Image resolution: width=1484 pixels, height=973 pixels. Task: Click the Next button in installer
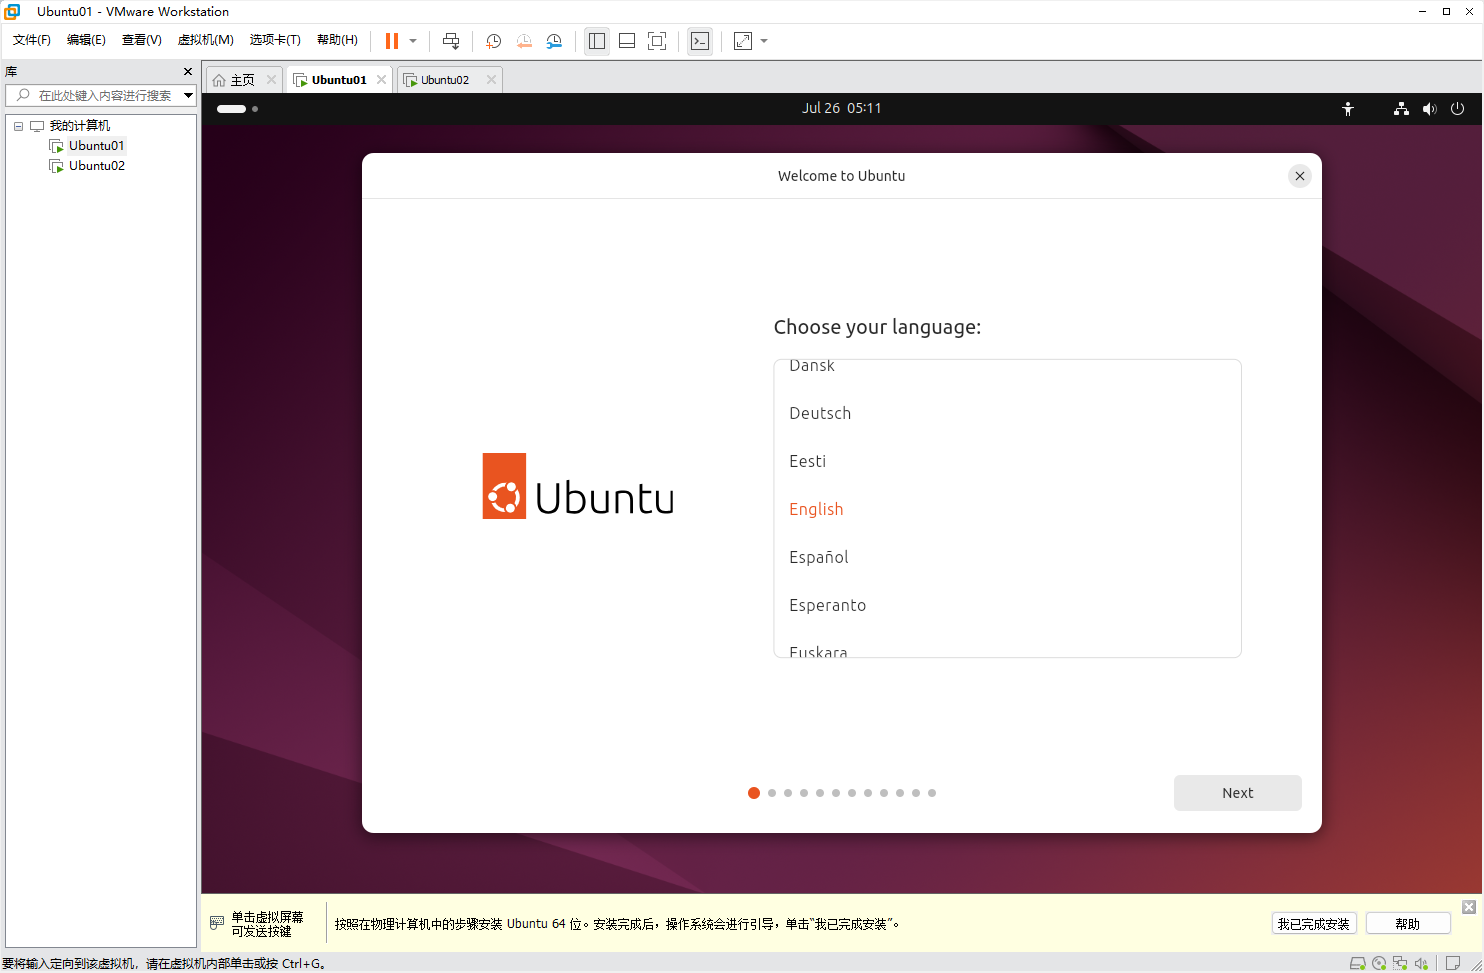coord(1237,793)
